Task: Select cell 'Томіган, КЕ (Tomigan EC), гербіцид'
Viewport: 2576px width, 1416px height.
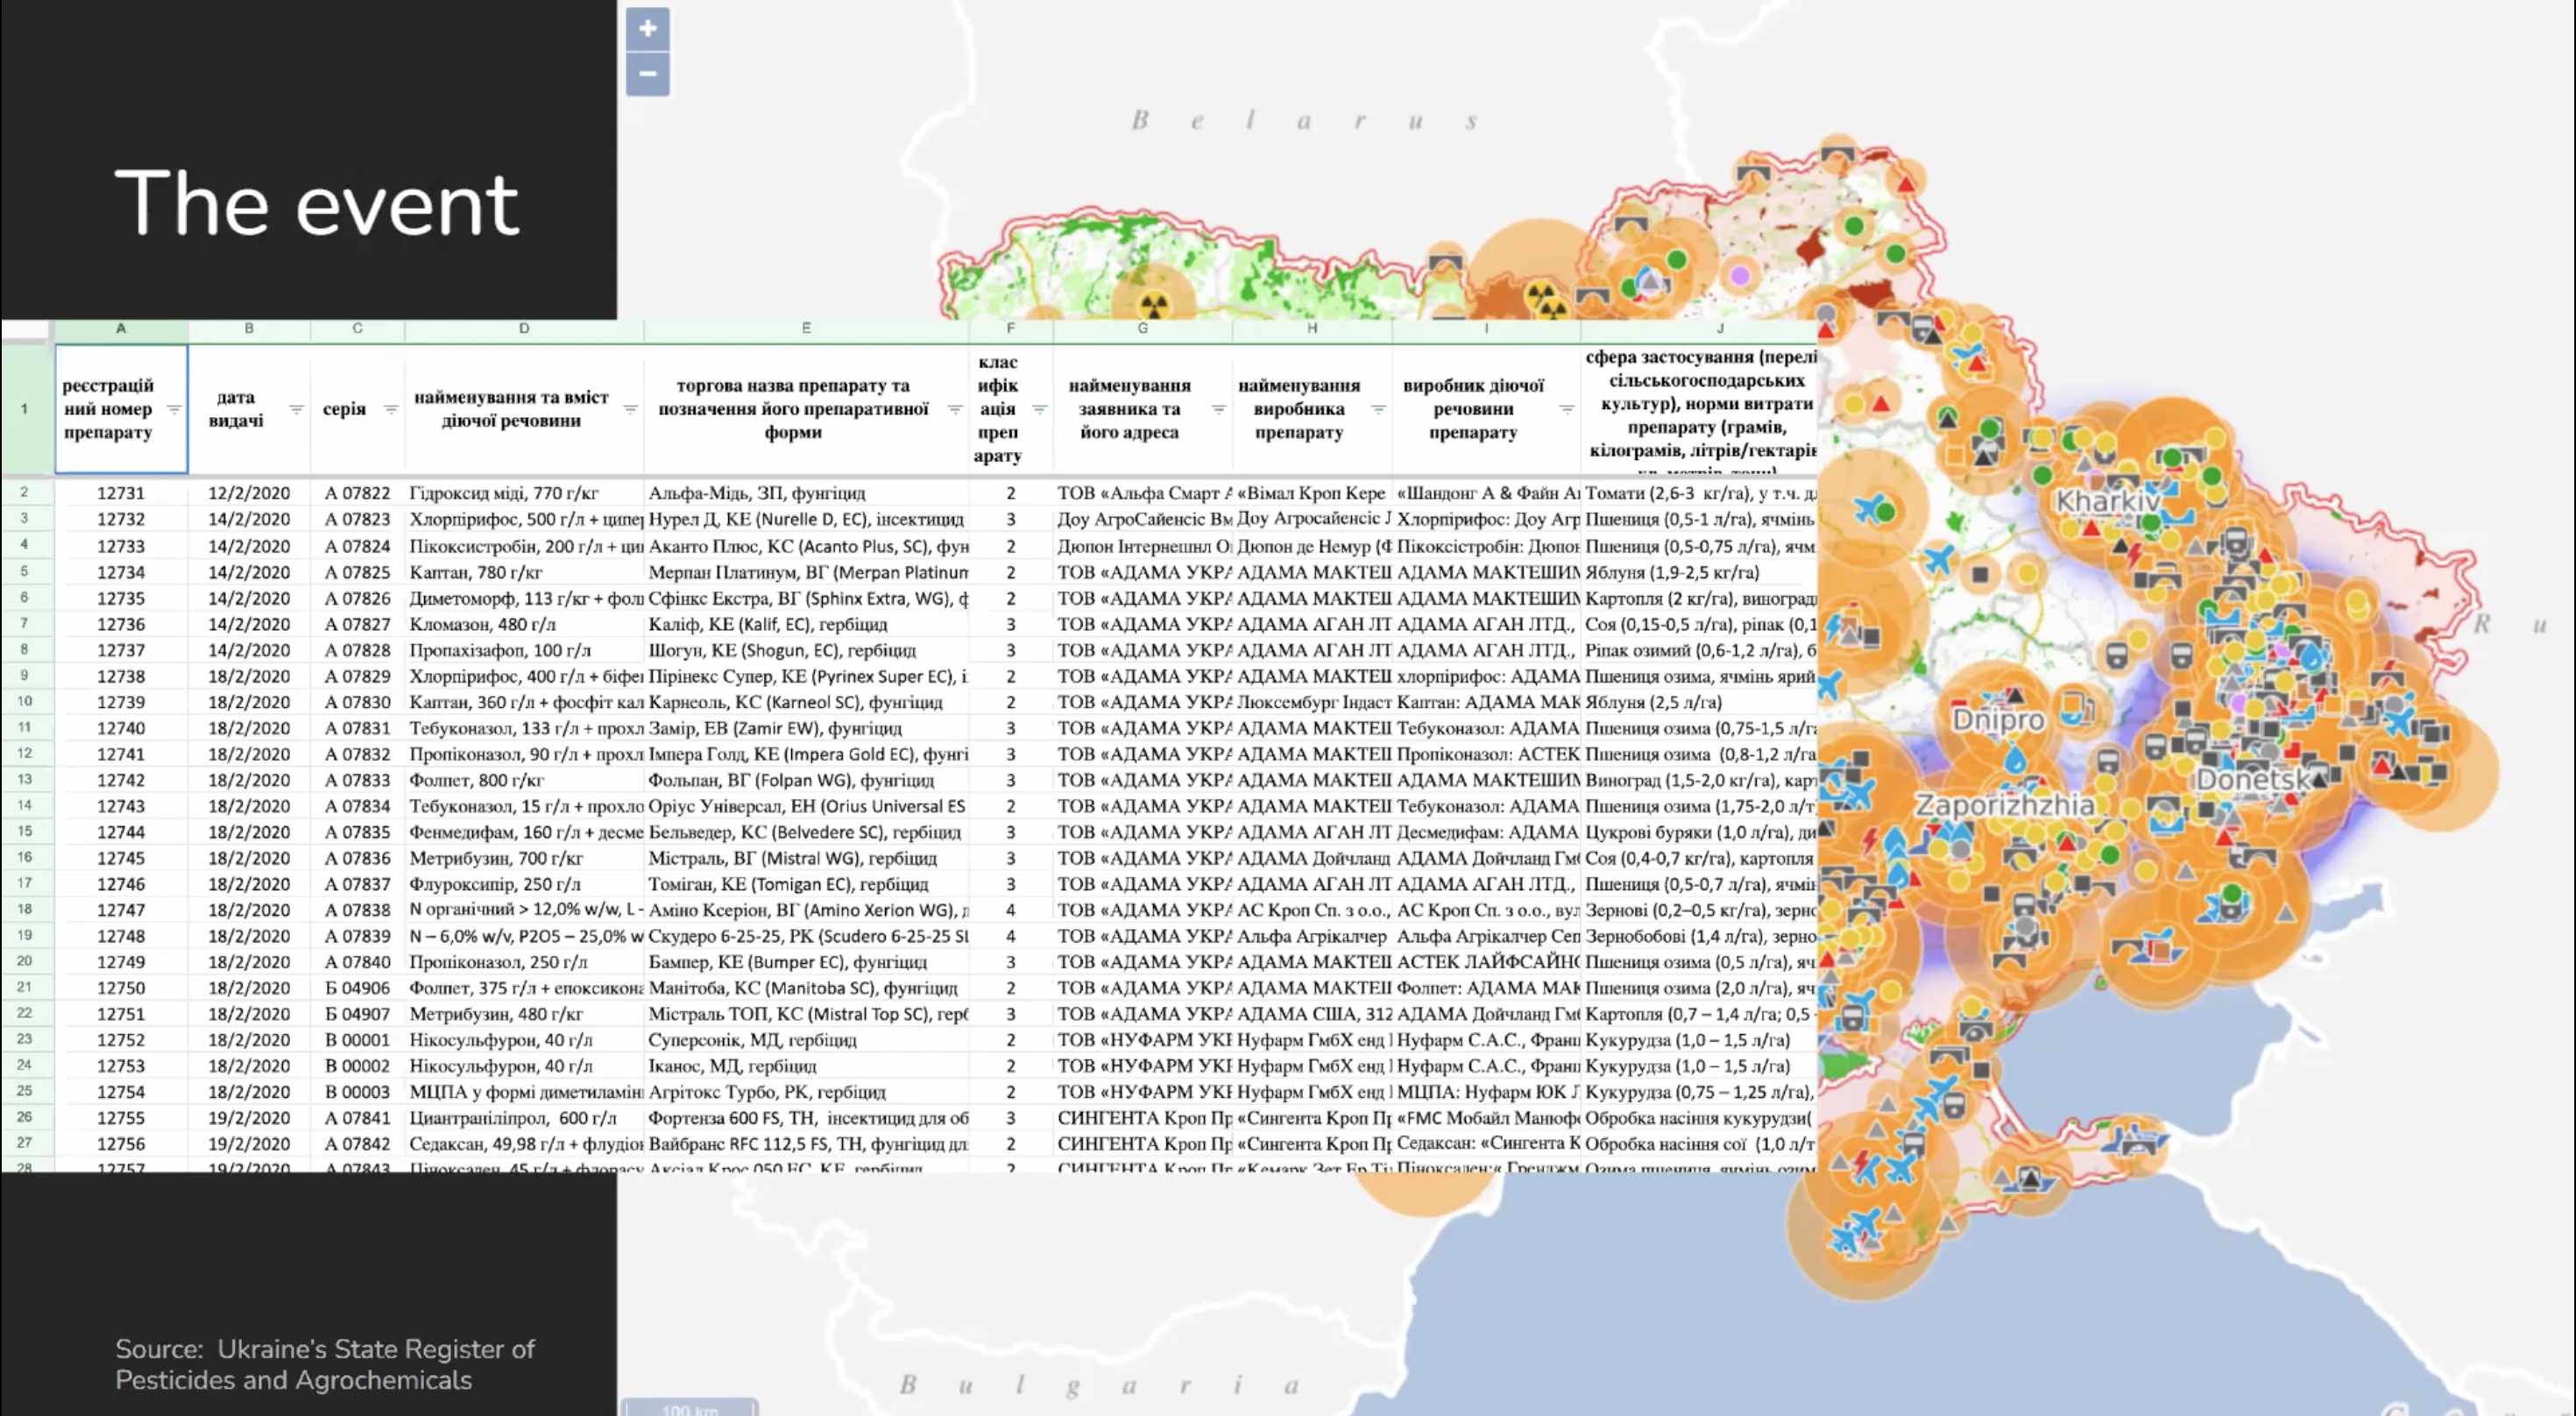Action: tap(806, 884)
